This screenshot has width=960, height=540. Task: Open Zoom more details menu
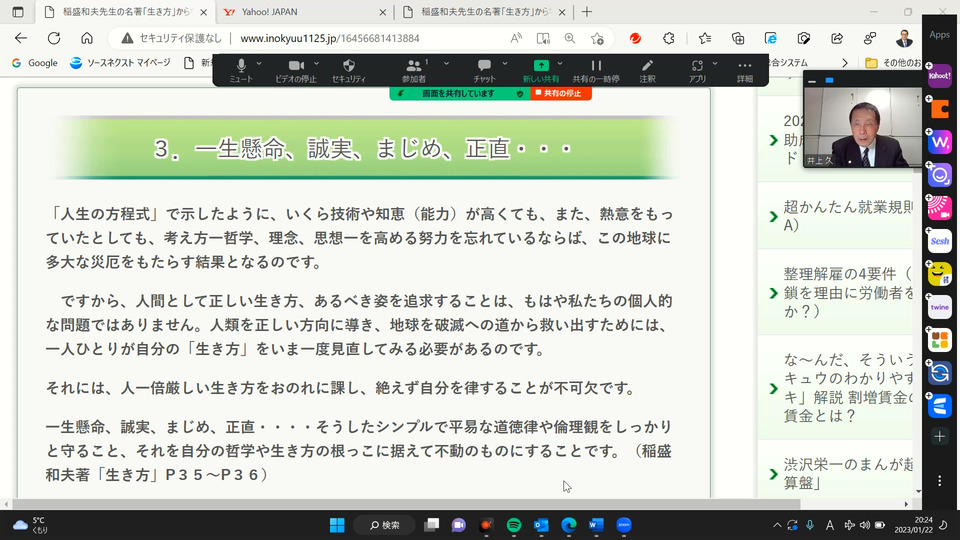click(744, 71)
